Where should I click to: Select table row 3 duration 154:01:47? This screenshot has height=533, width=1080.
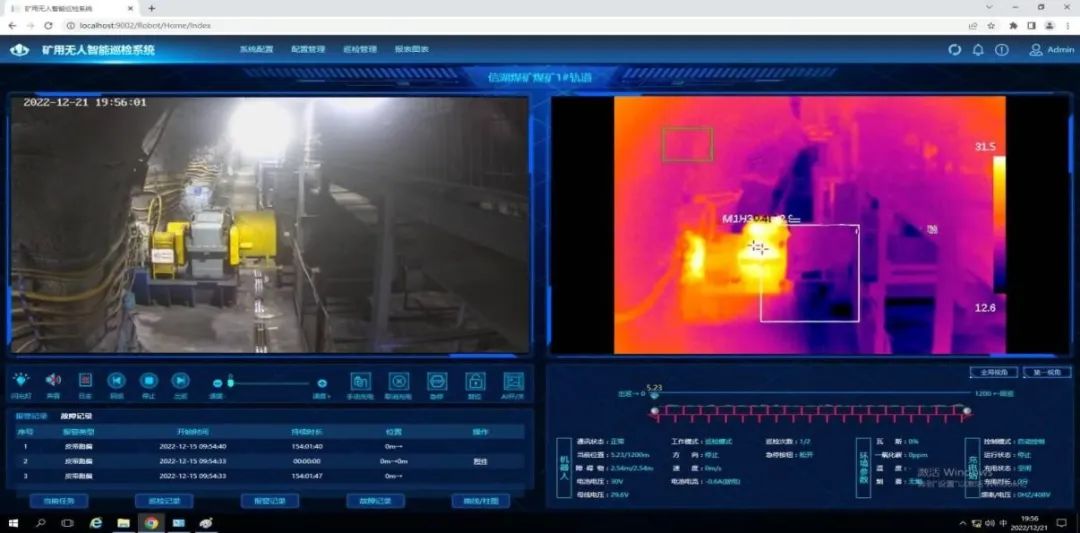[307, 476]
